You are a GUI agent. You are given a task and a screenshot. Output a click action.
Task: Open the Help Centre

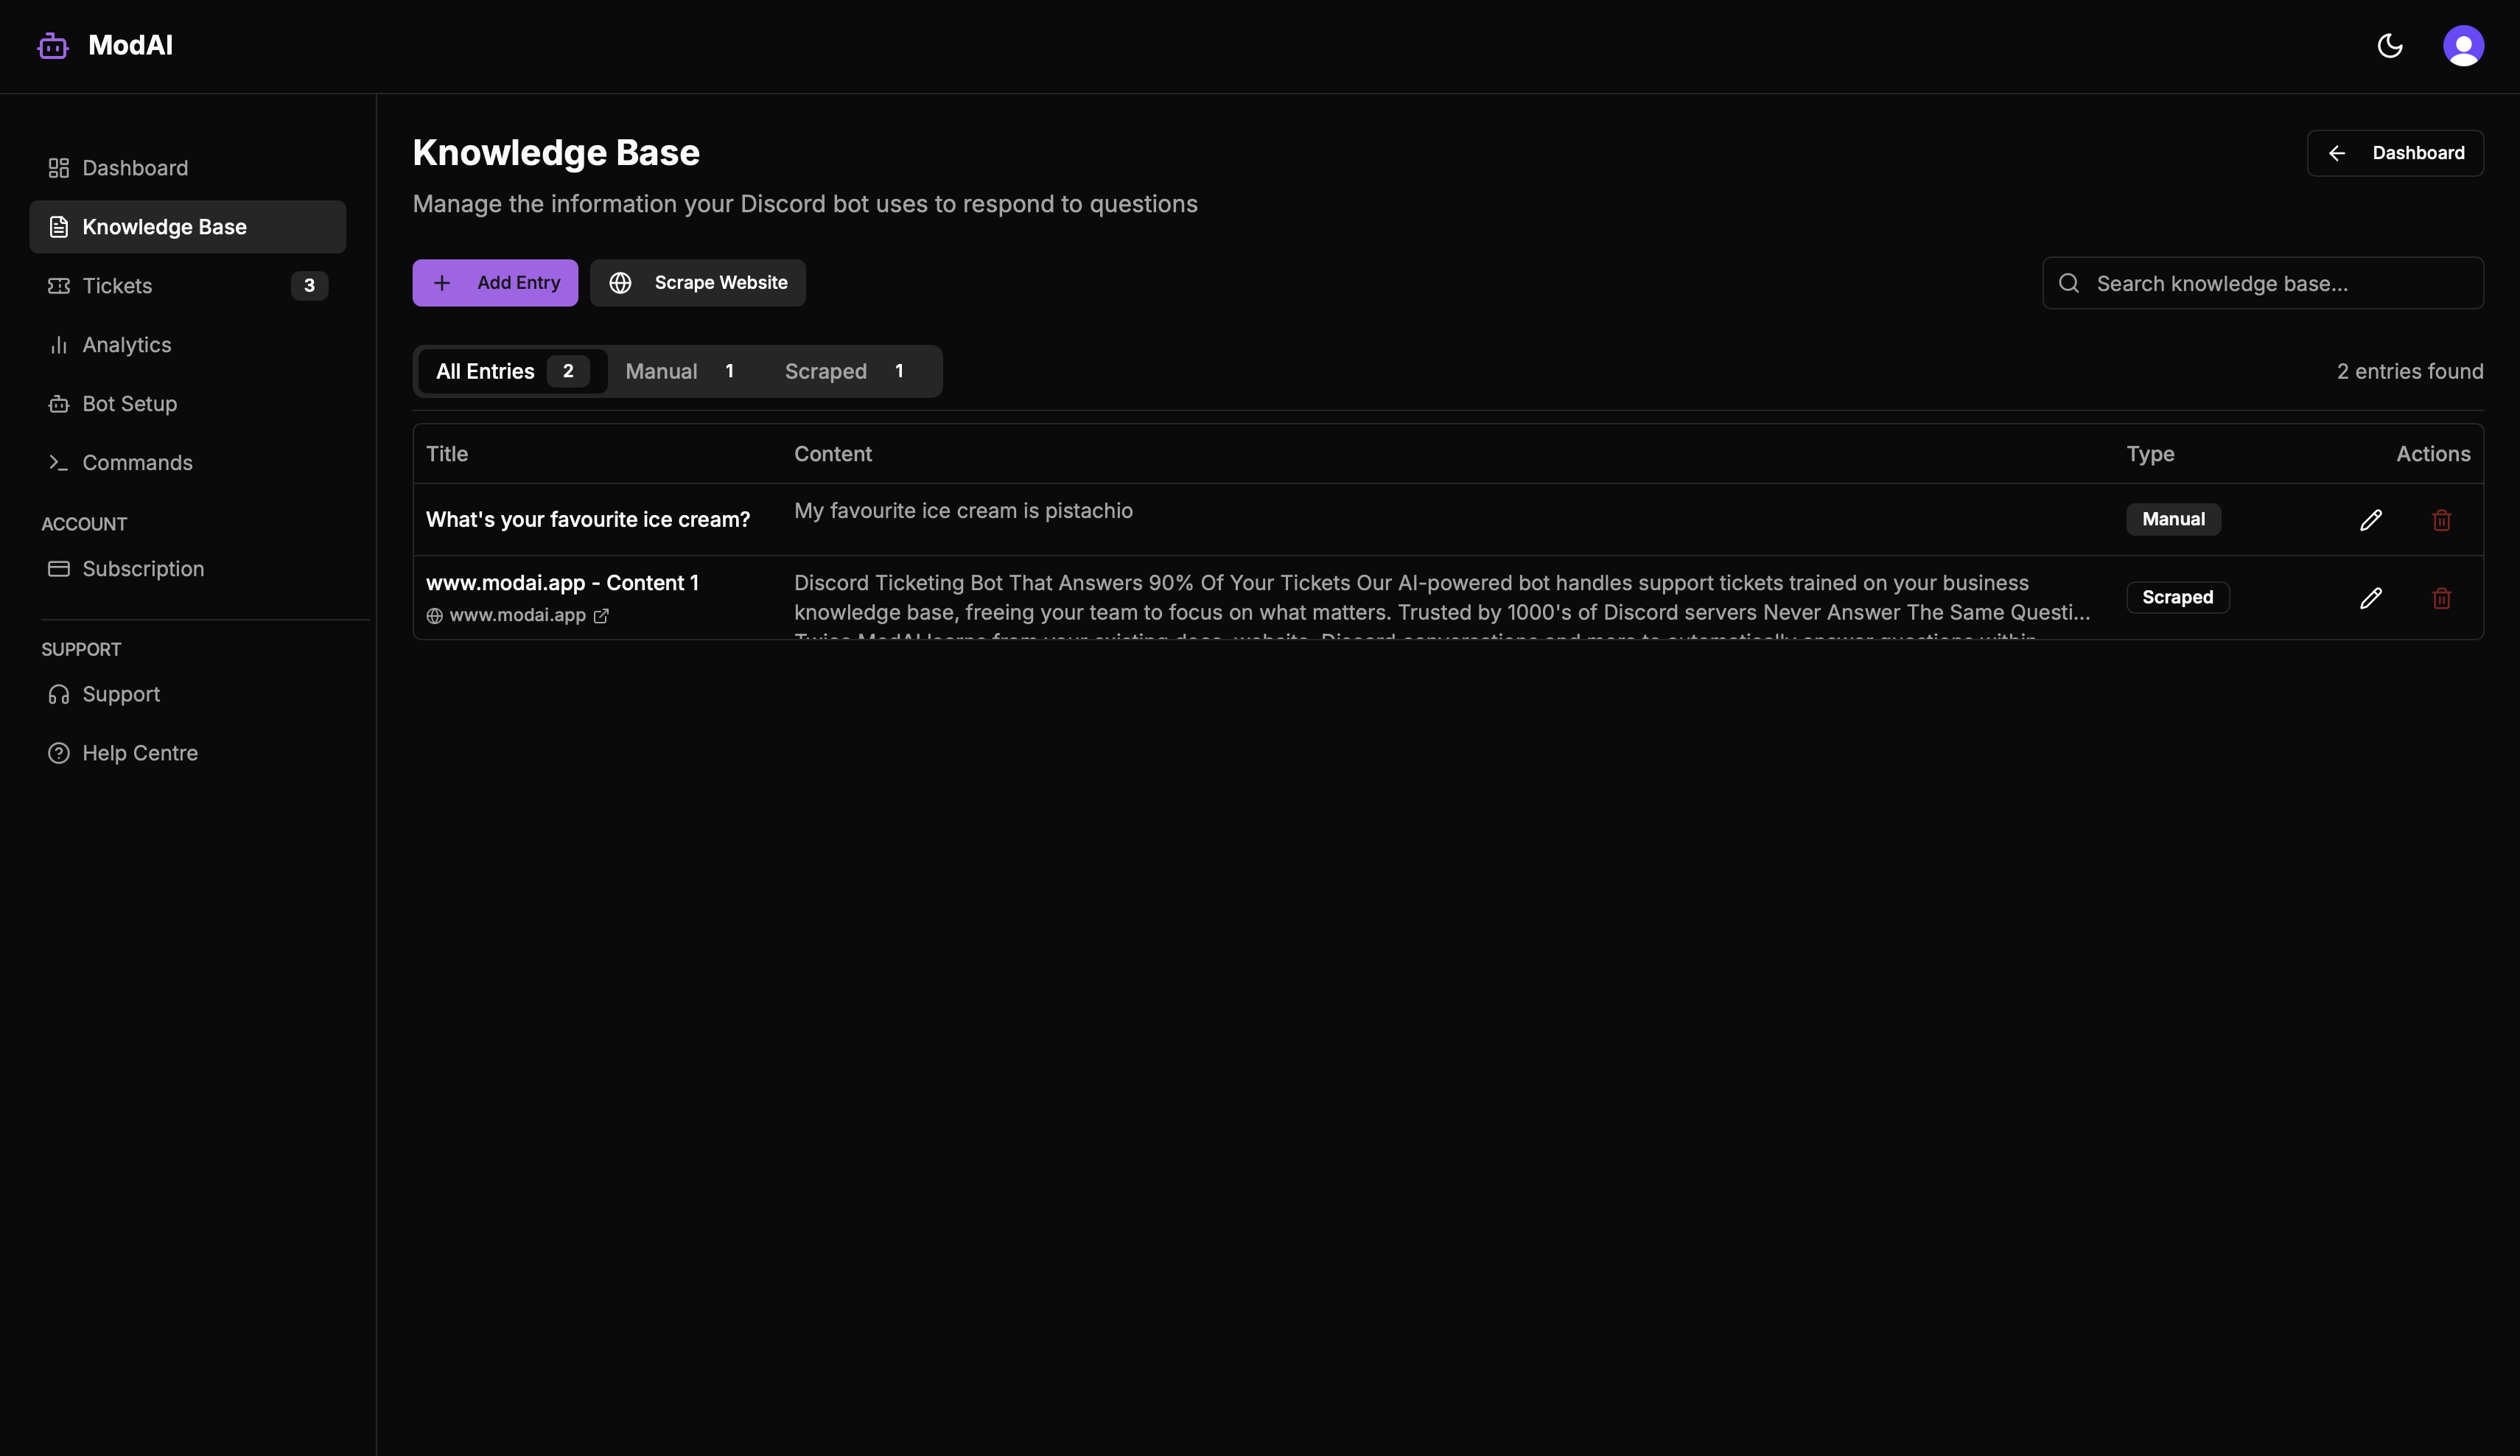(x=139, y=752)
